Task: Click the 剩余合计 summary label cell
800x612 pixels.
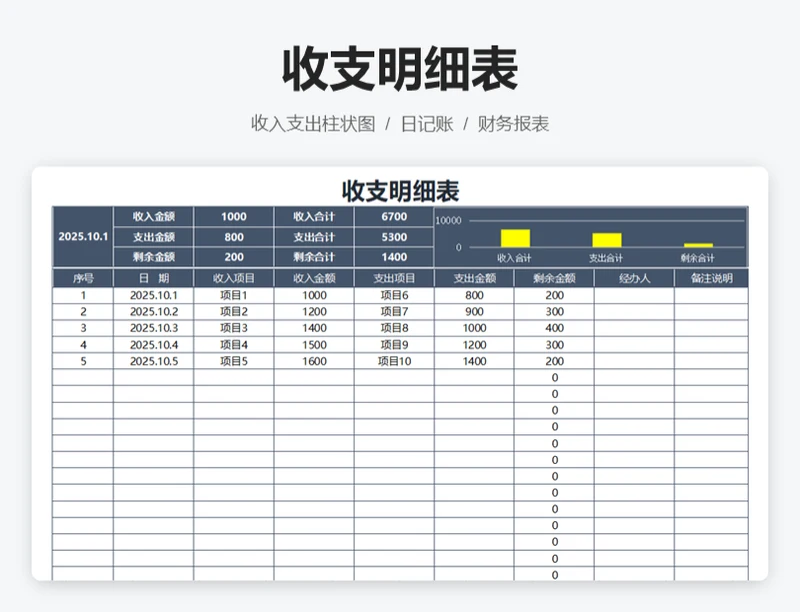Action: click(x=314, y=257)
